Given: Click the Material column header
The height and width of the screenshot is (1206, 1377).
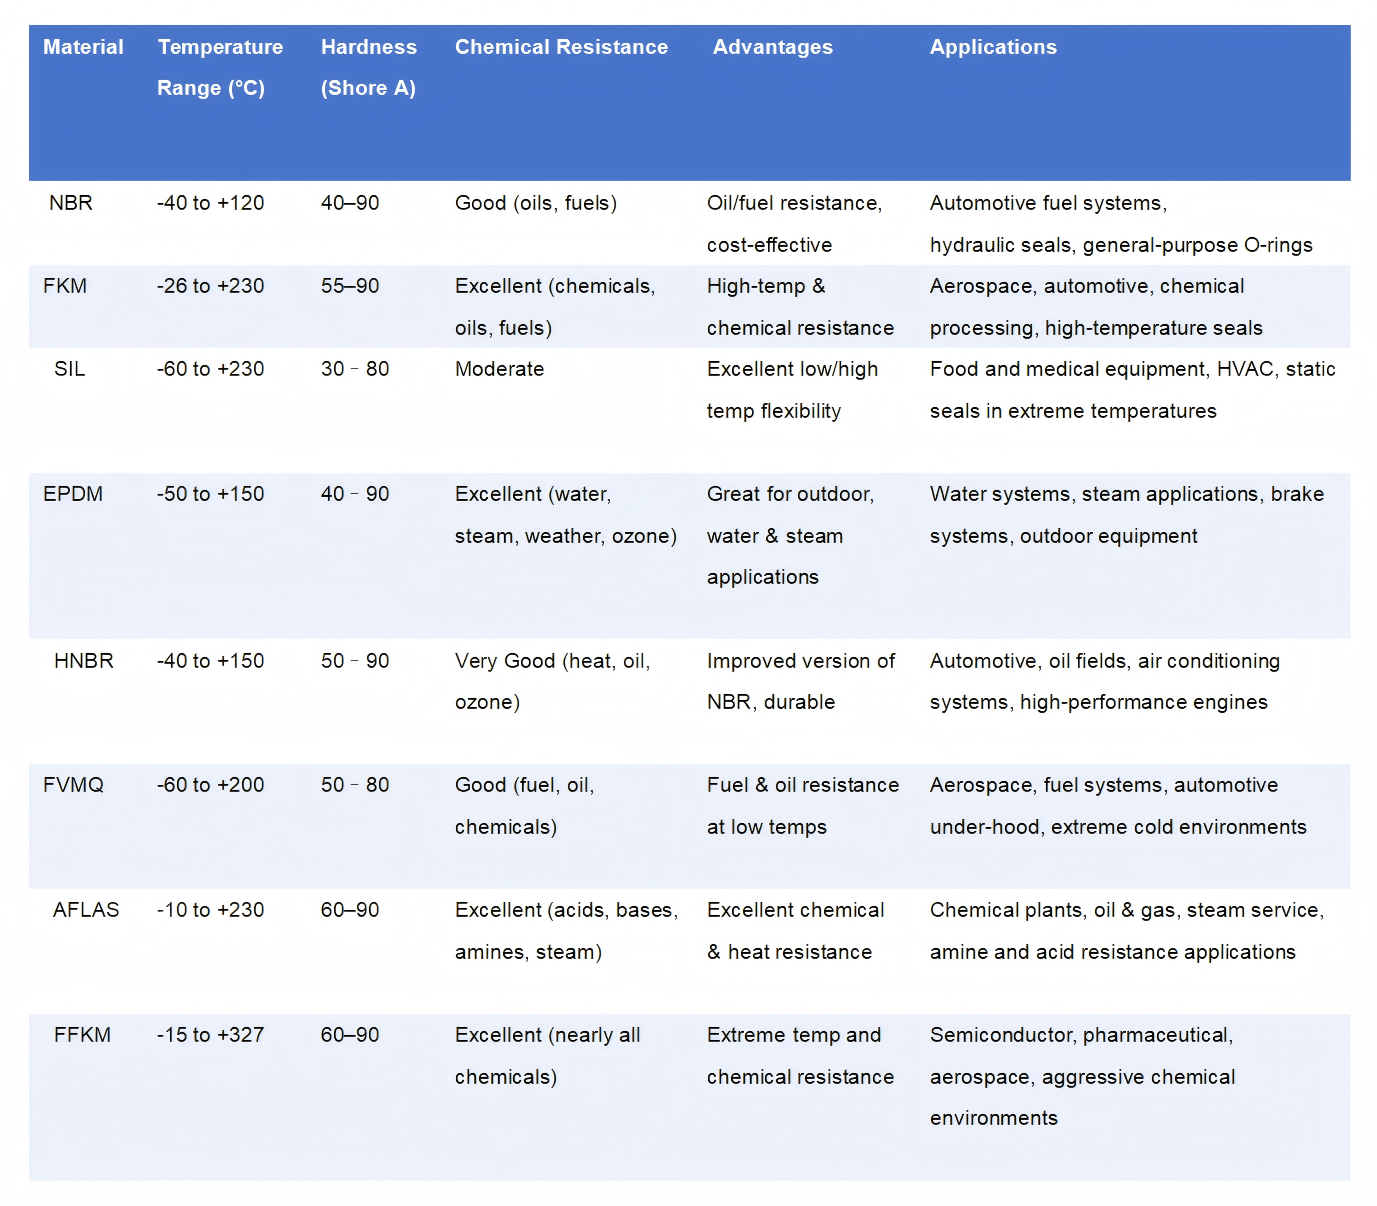Looking at the screenshot, I should (83, 47).
